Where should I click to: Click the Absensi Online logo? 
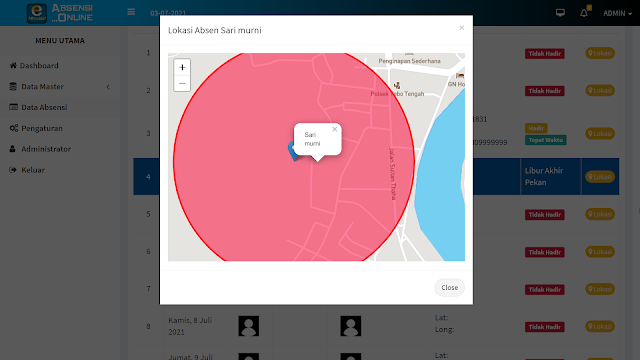60,13
